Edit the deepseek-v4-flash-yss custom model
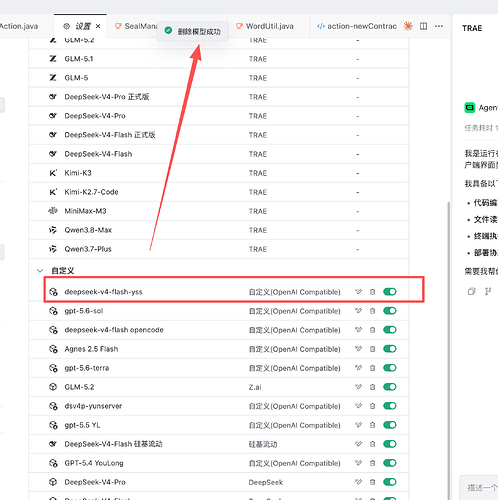Image resolution: width=498 pixels, height=500 pixels. coord(358,292)
